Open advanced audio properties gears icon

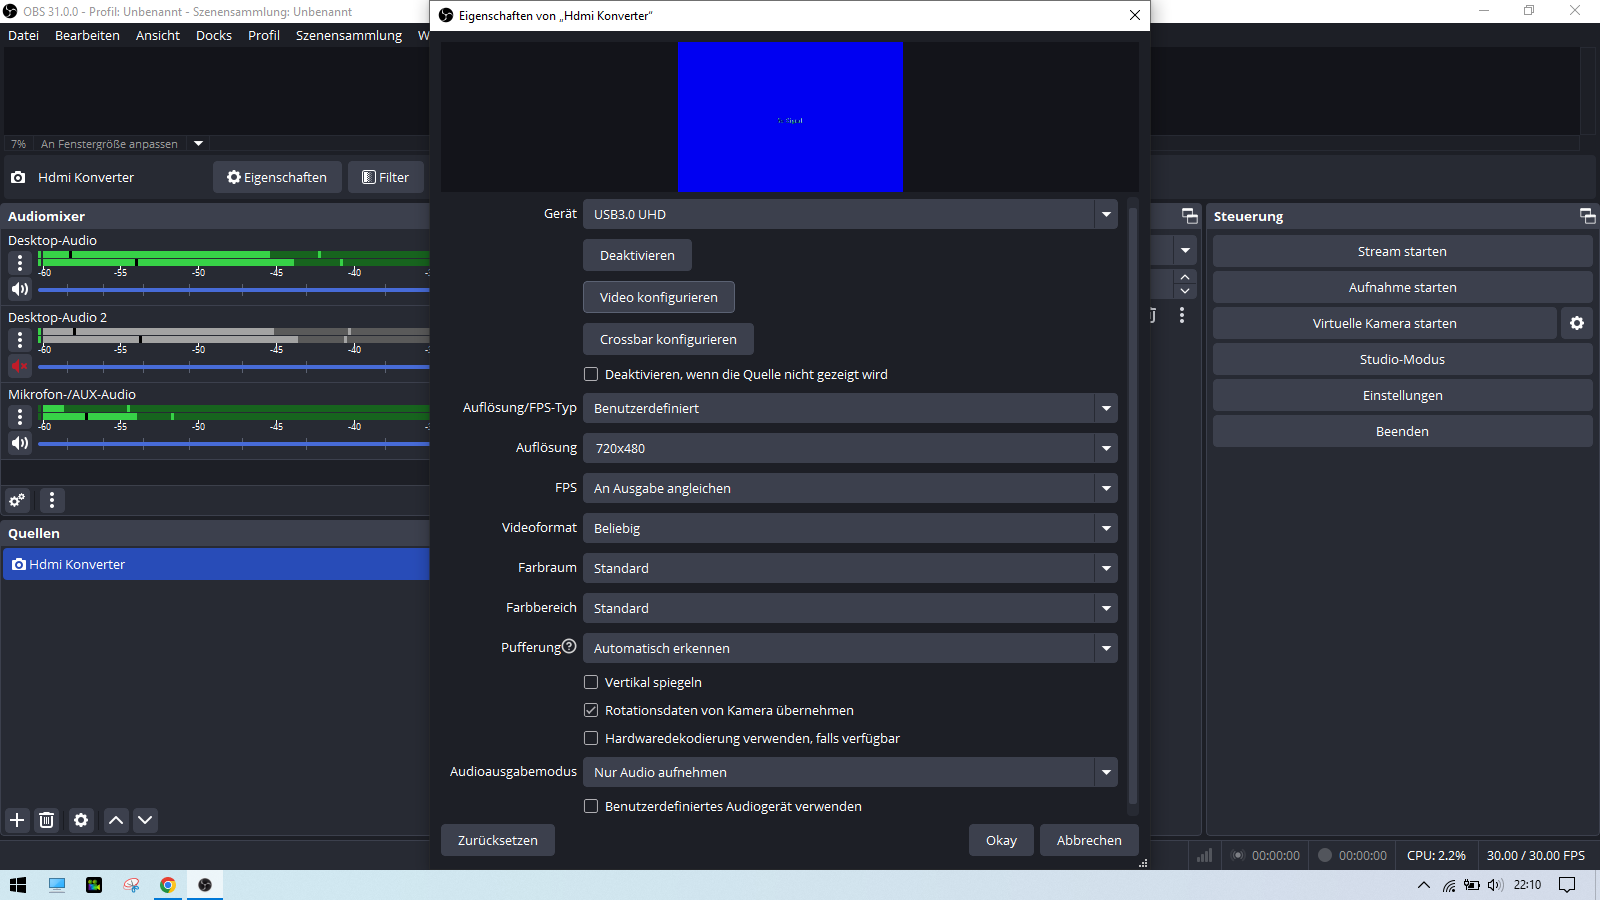click(17, 500)
